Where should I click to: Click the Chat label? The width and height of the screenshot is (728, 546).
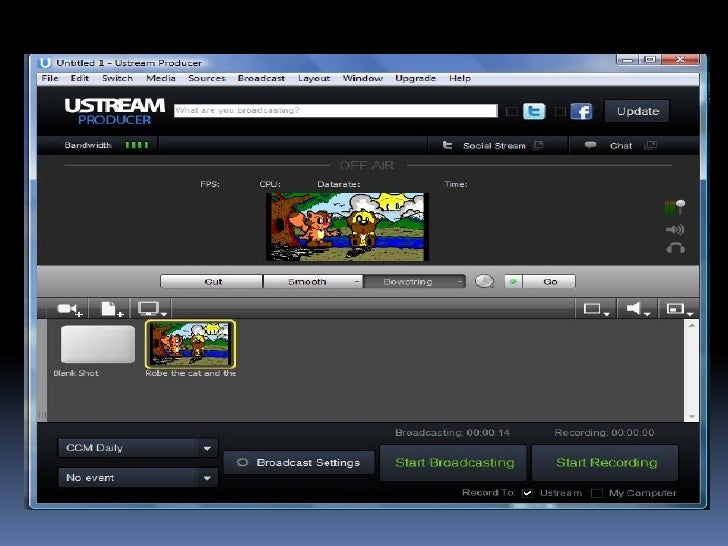[621, 146]
